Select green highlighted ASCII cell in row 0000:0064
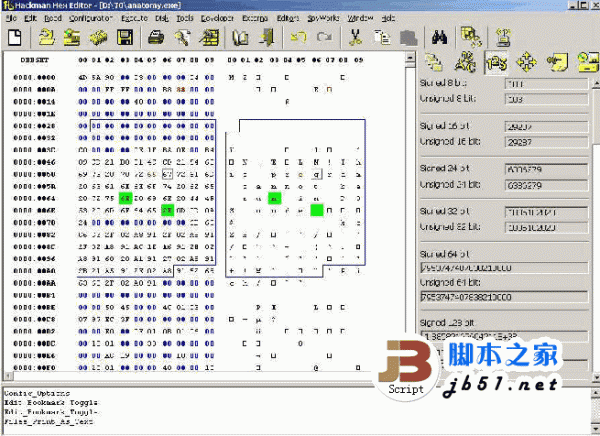 pos(274,198)
